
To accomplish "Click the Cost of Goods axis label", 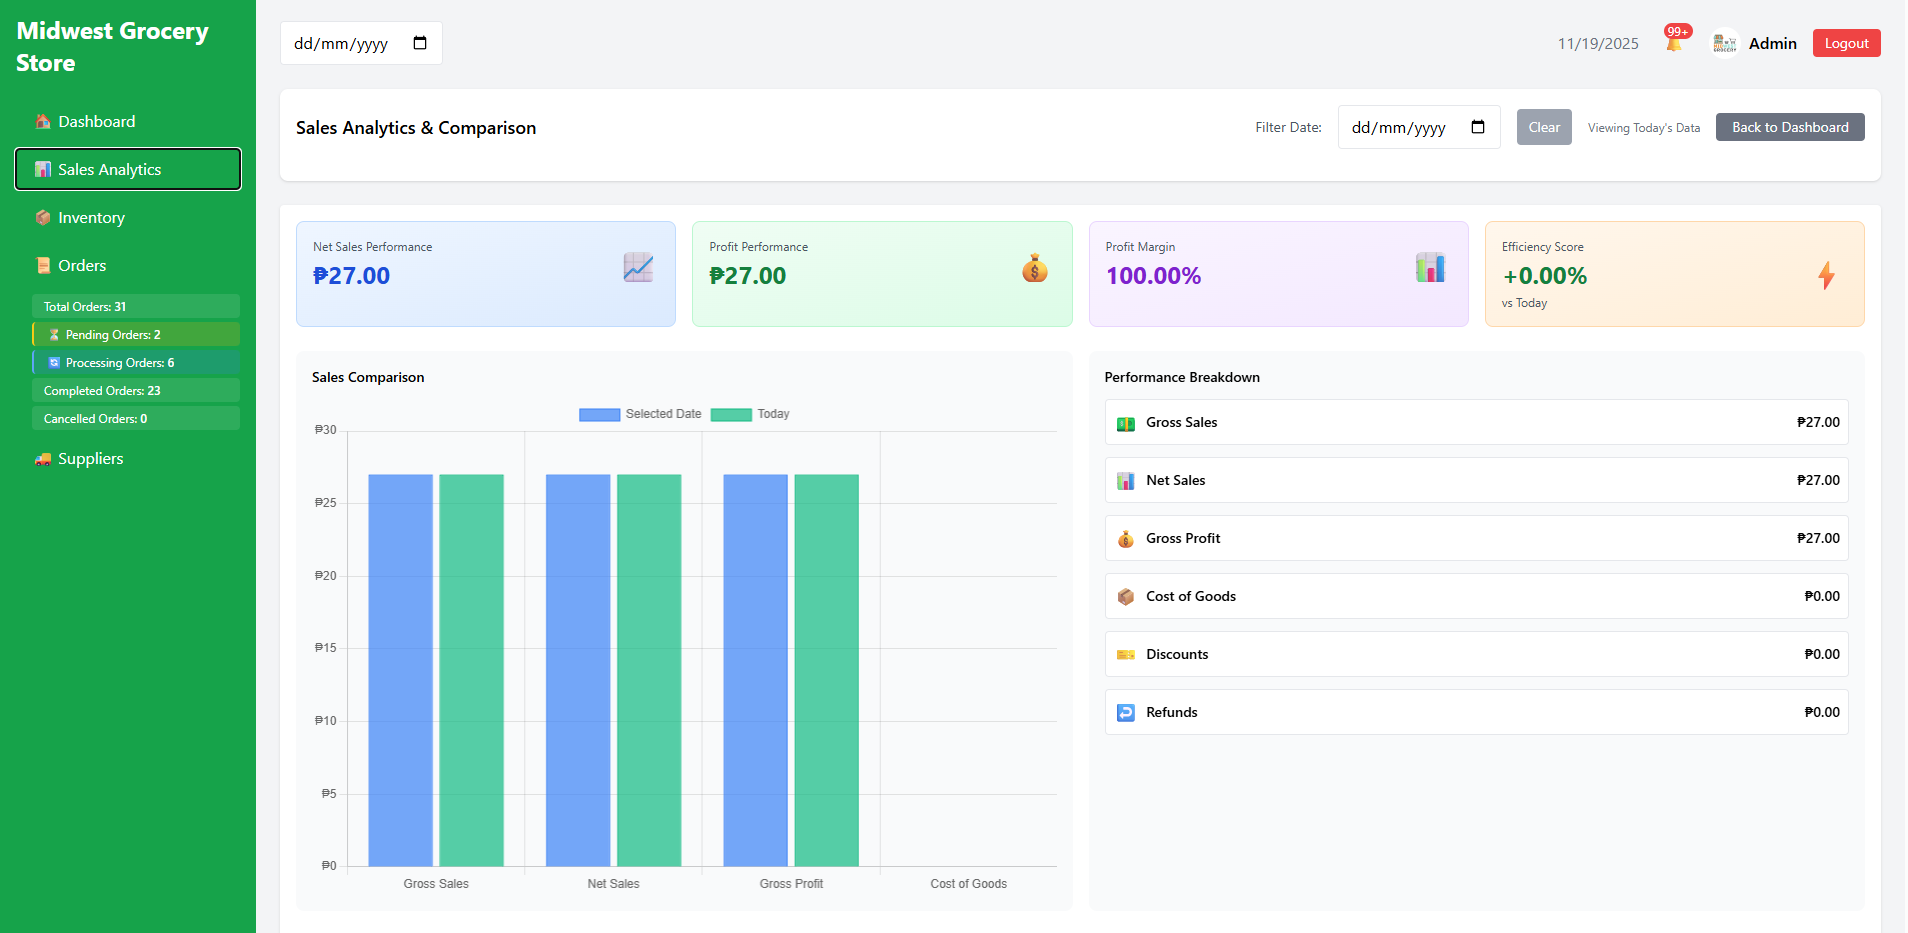I will pos(968,884).
